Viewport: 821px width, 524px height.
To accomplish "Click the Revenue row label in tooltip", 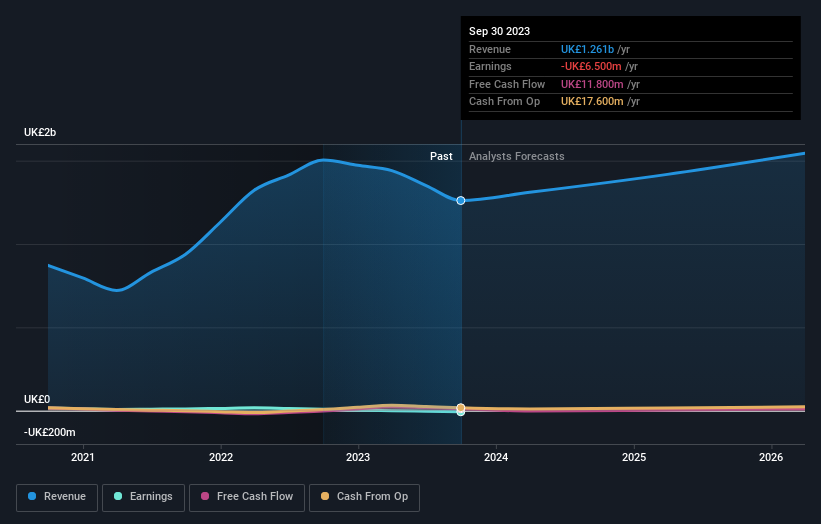I will click(x=490, y=49).
